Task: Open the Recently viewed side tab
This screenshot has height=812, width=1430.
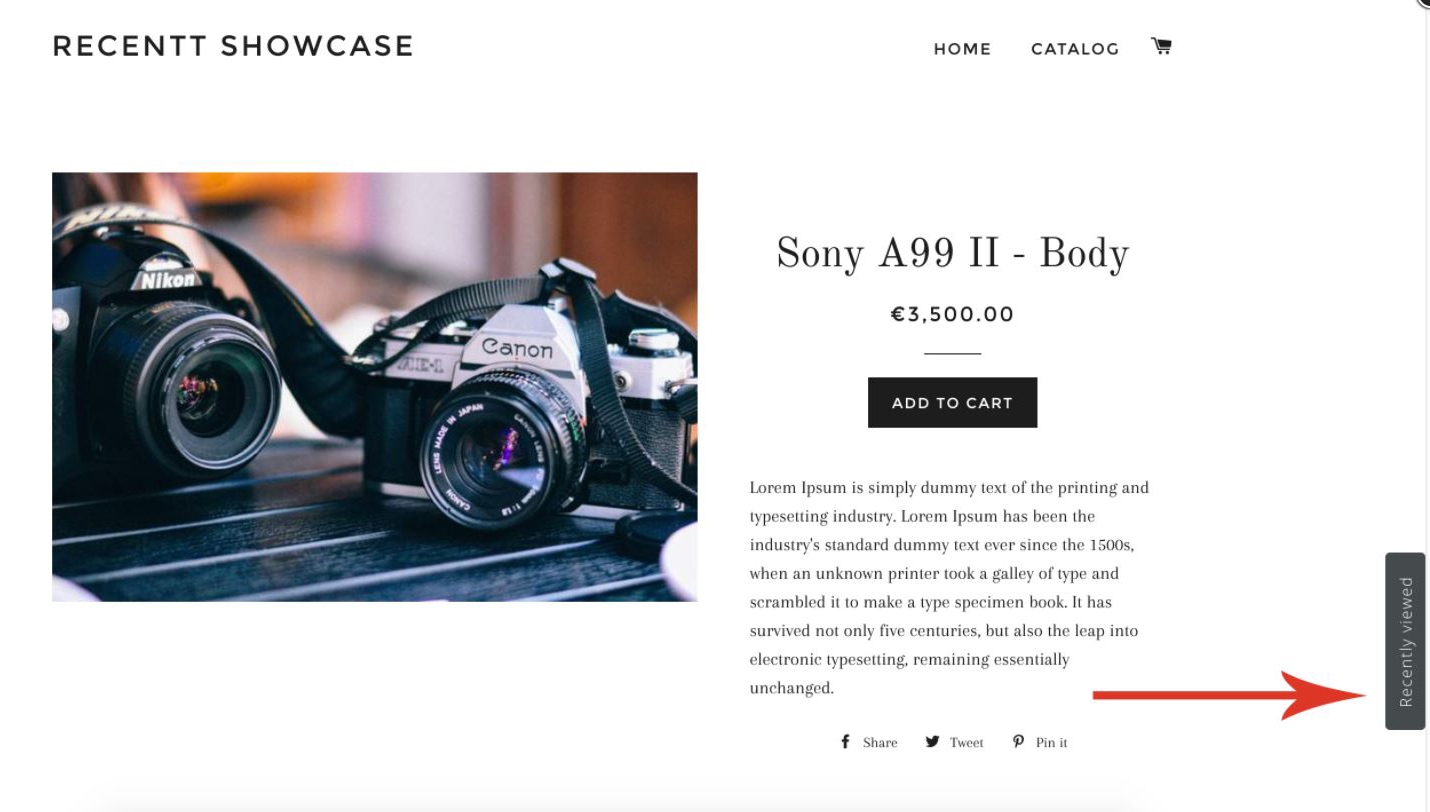Action: point(1405,641)
